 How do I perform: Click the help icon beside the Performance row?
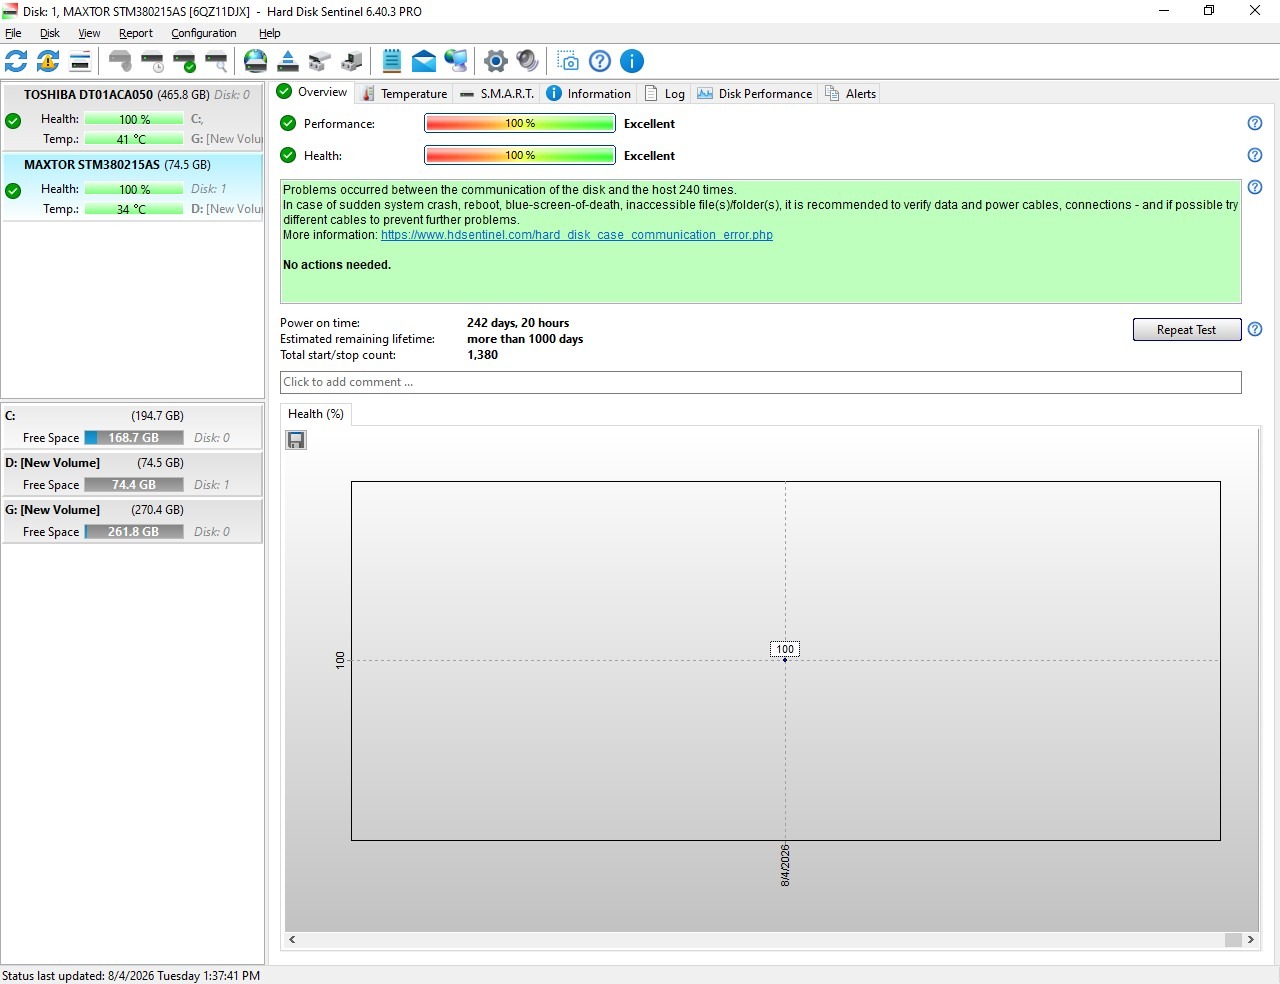coord(1255,123)
